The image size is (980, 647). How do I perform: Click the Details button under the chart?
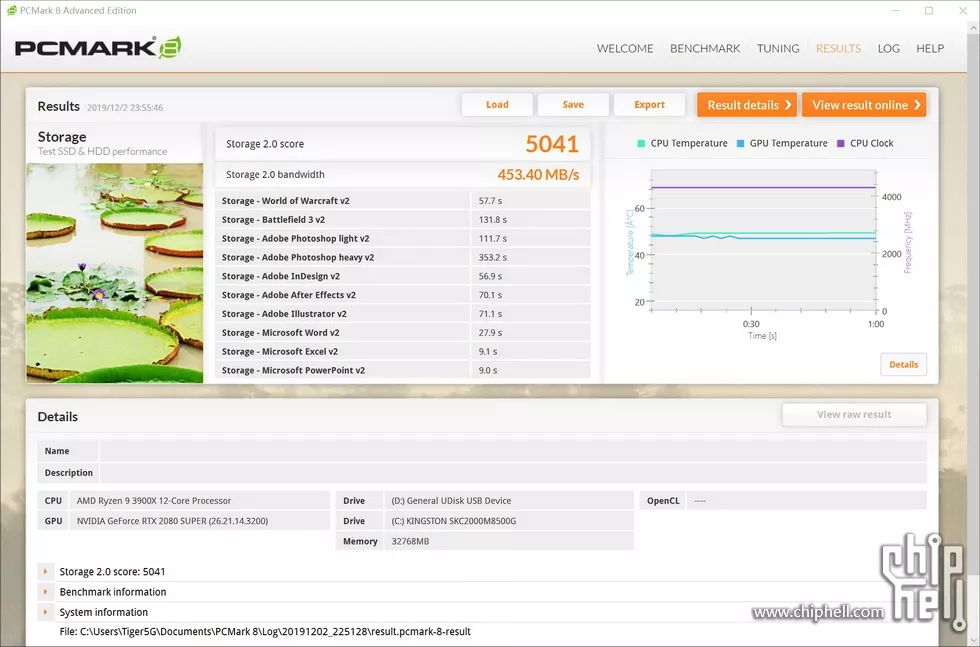pos(903,364)
